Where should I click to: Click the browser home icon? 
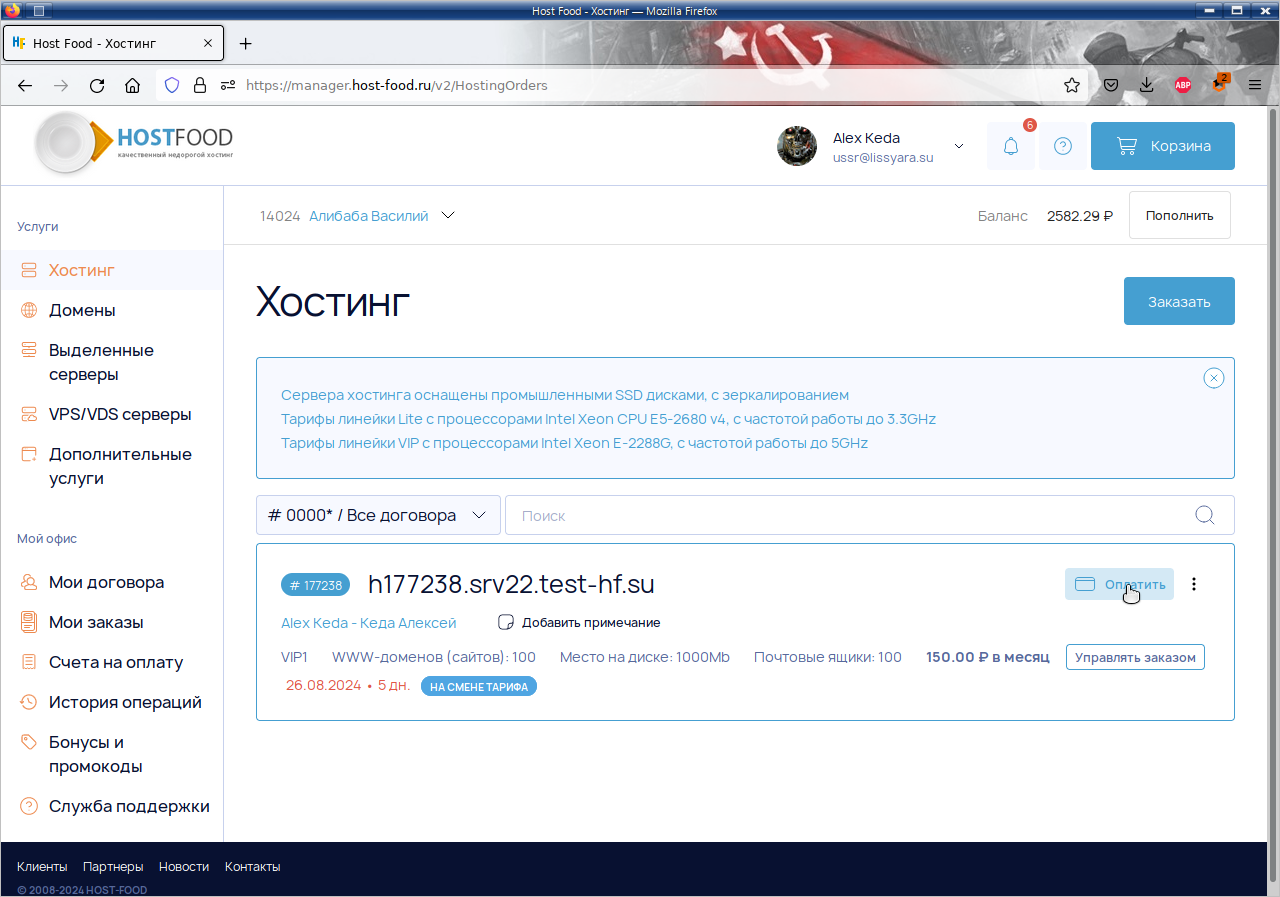click(x=132, y=86)
